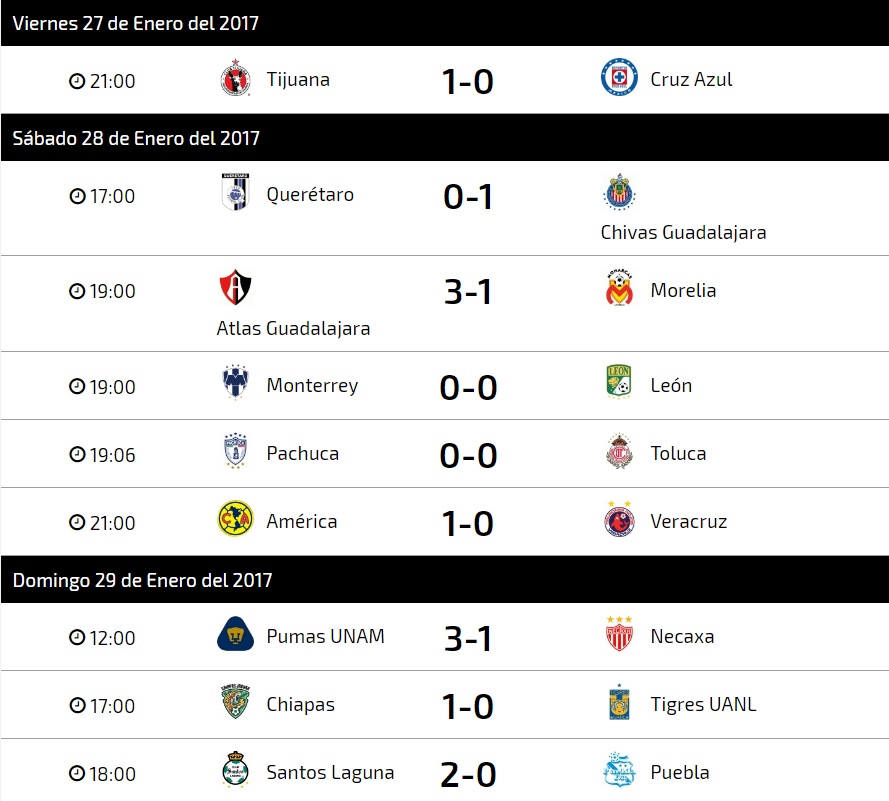
Task: Open the Veracruz team name link
Action: point(689,521)
